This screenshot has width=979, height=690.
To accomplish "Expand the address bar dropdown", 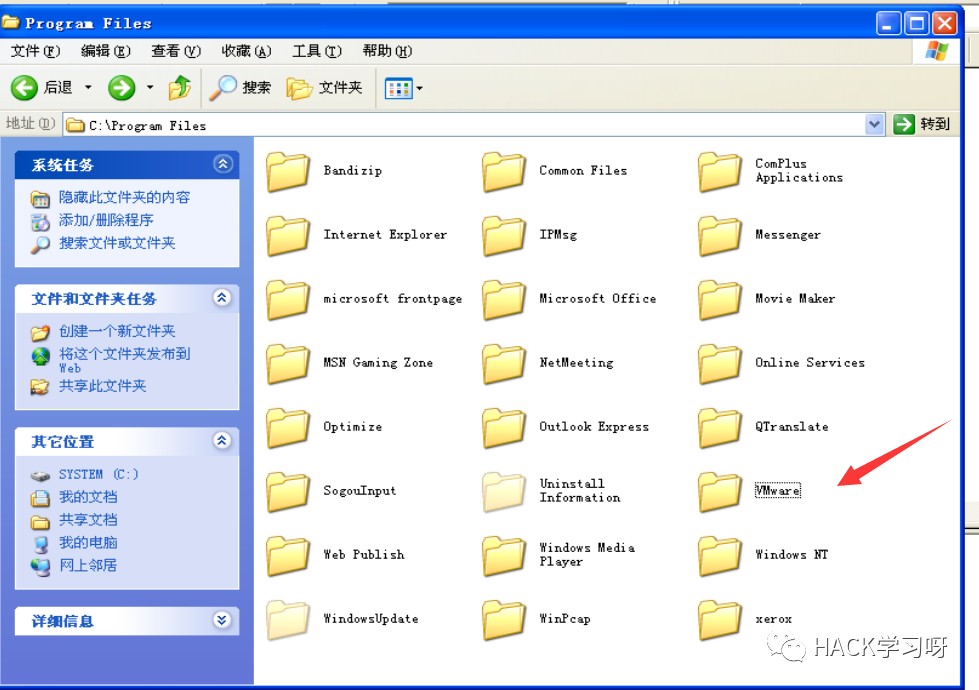I will (874, 125).
